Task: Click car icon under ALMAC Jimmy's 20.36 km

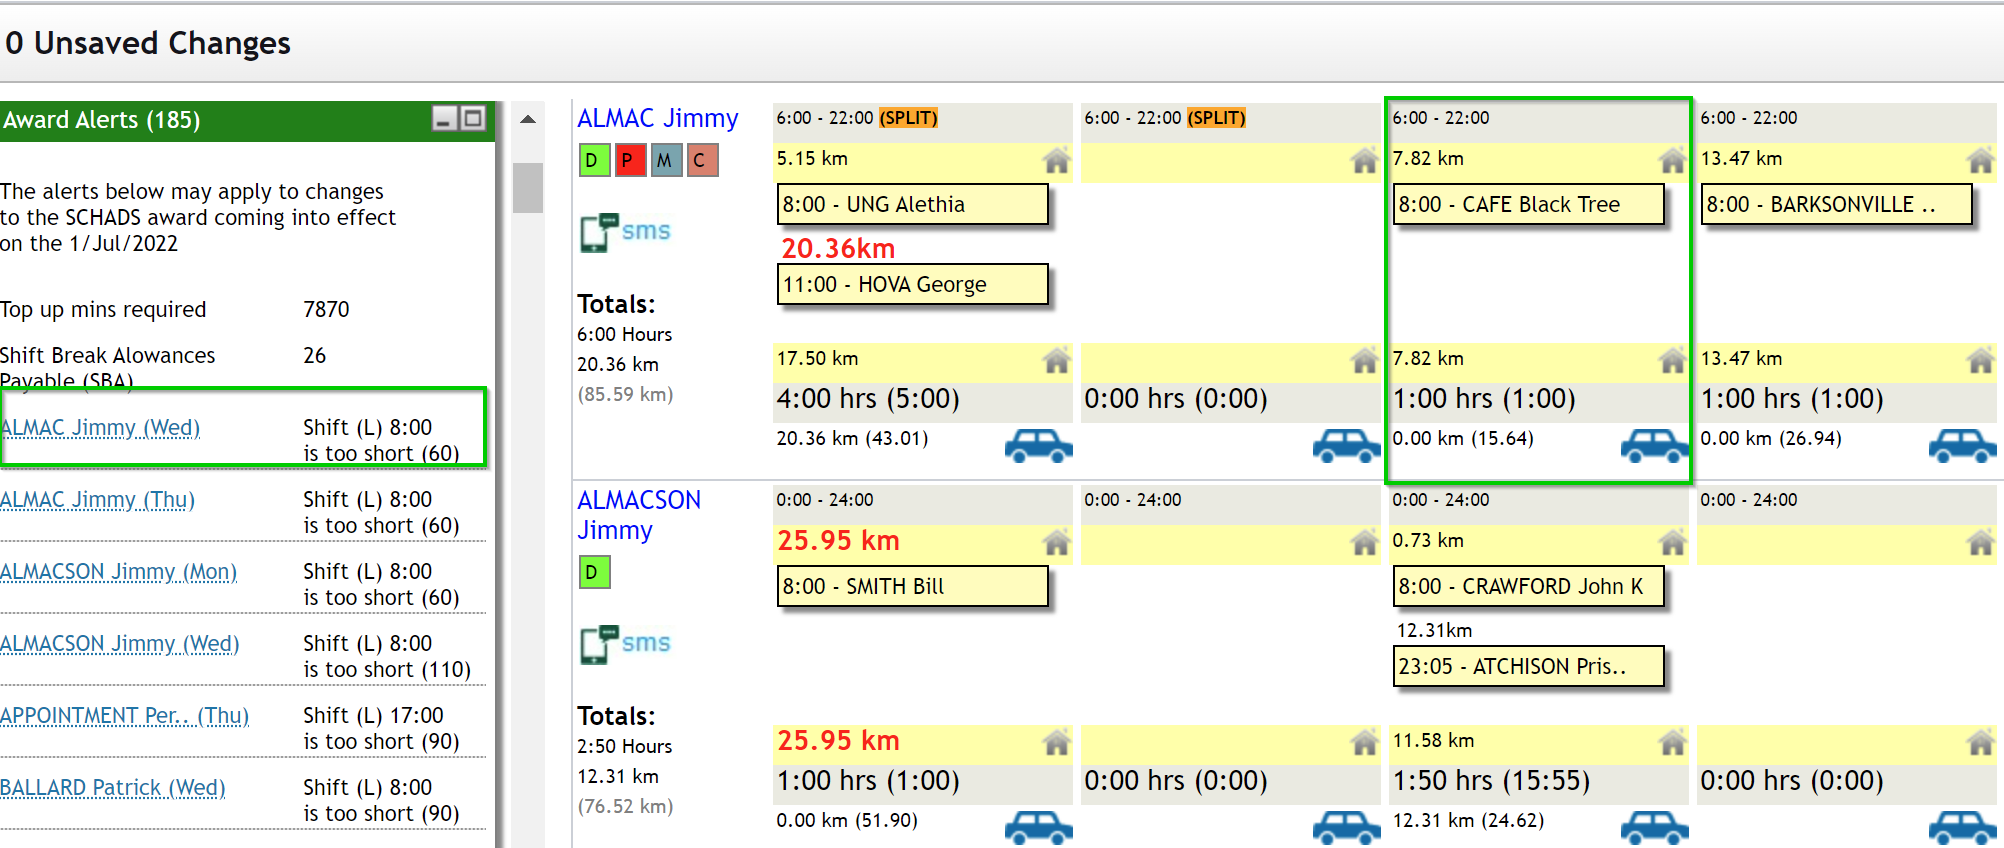Action: [x=1037, y=445]
